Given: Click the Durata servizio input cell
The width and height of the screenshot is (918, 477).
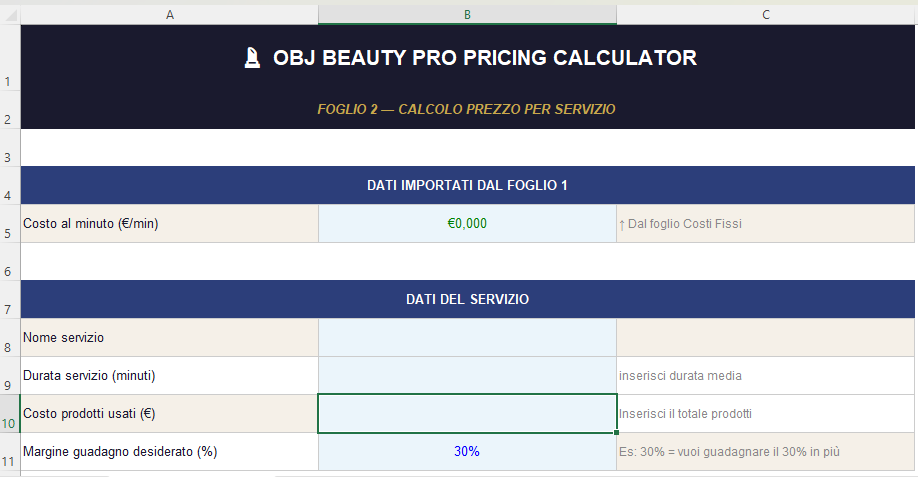Looking at the screenshot, I should (x=467, y=376).
